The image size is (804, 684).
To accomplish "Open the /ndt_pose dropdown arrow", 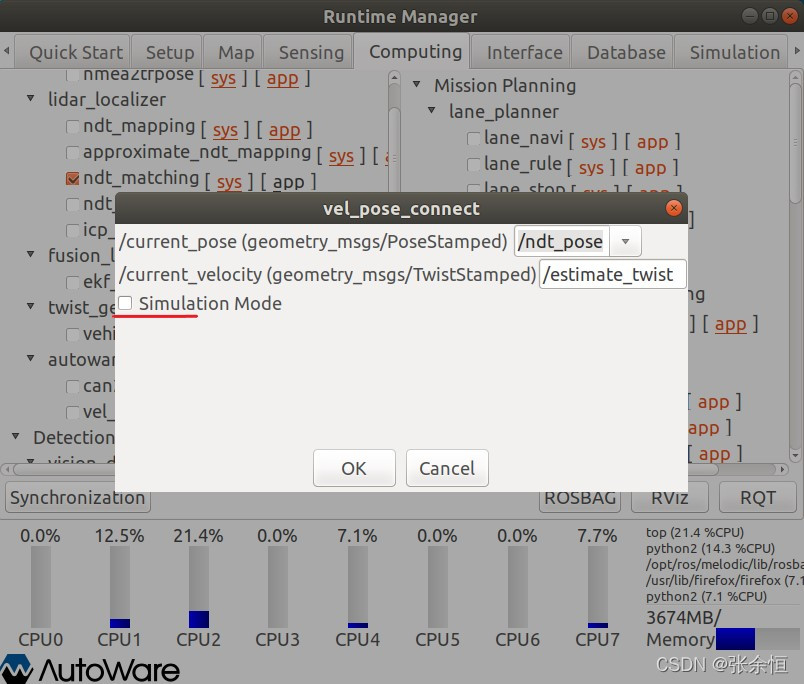I will (625, 241).
